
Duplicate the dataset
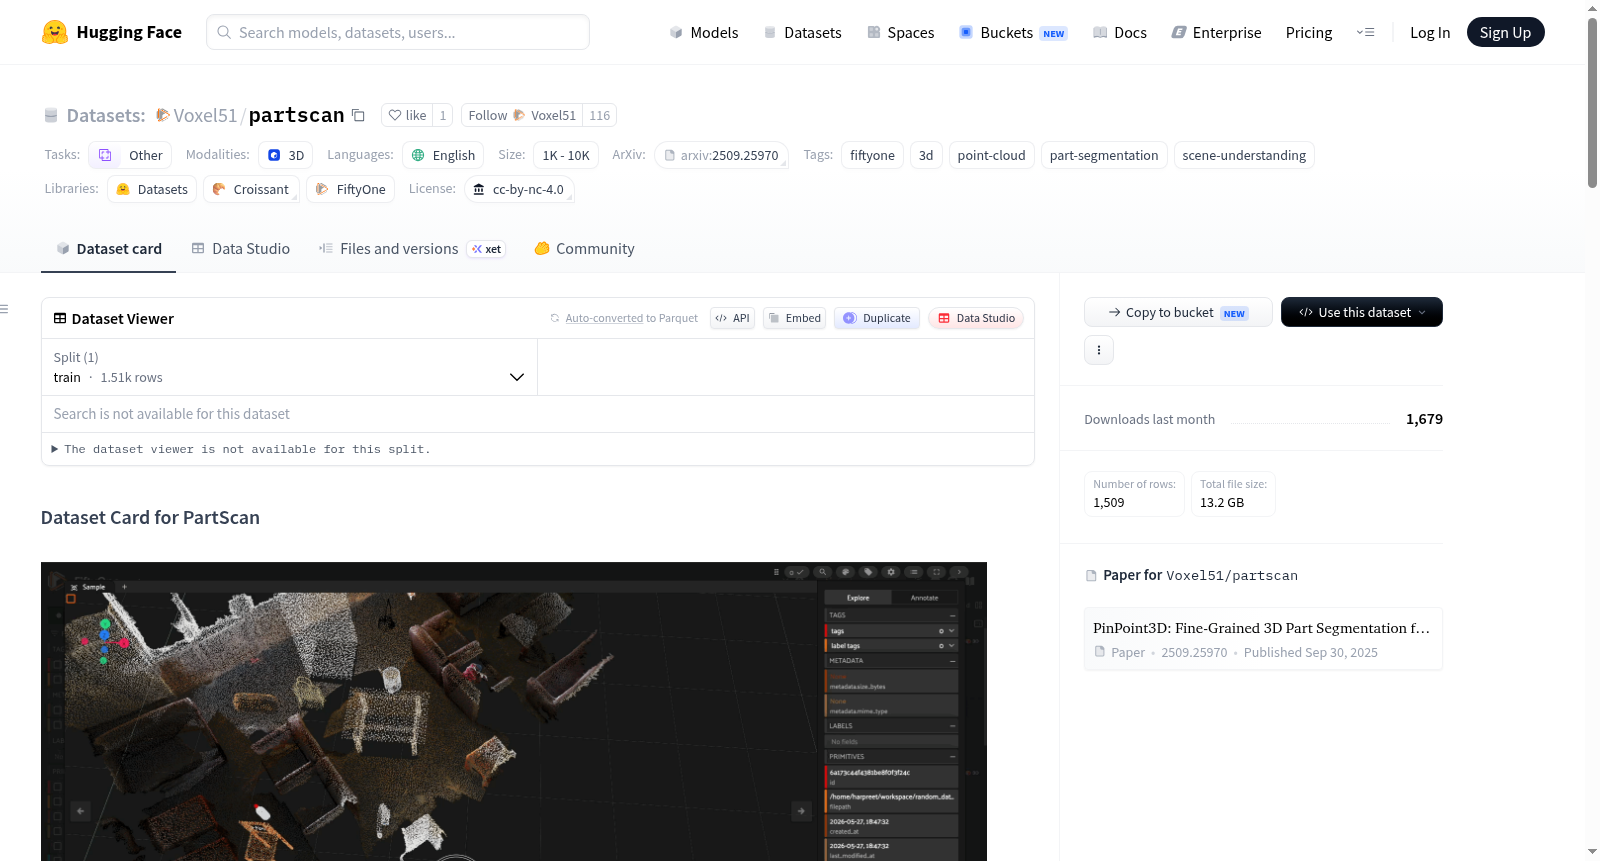pyautogui.click(x=877, y=318)
